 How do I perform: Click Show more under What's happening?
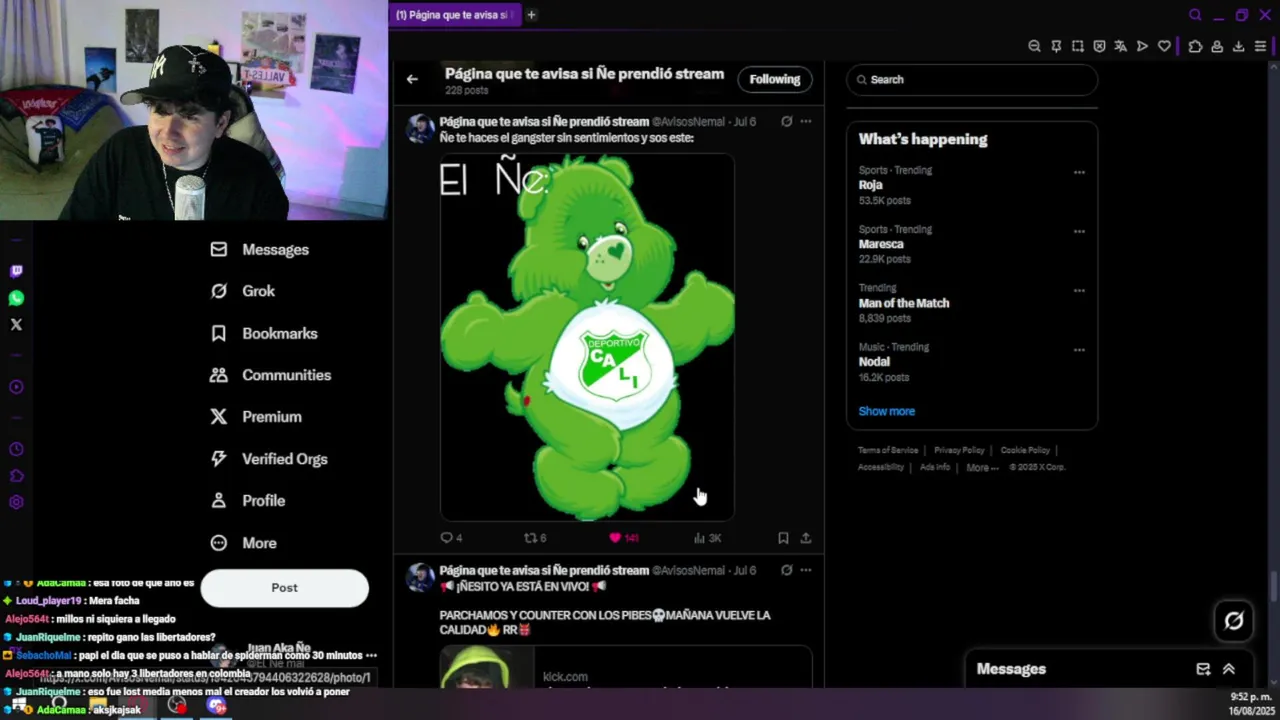tap(886, 411)
